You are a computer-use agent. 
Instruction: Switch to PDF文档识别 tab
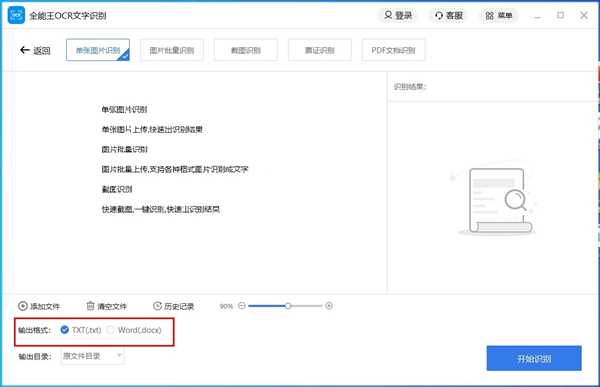(393, 50)
